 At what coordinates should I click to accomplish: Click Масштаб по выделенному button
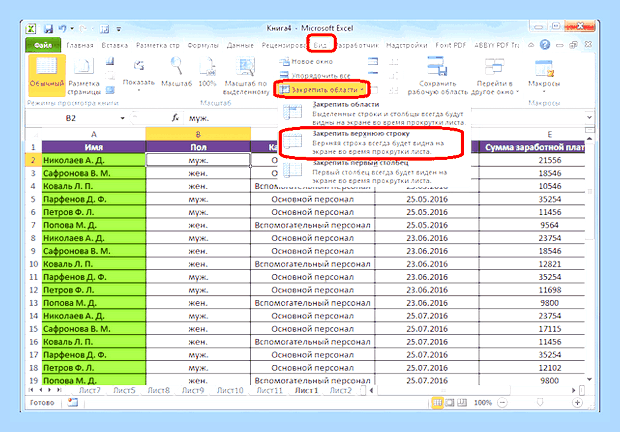(x=246, y=75)
